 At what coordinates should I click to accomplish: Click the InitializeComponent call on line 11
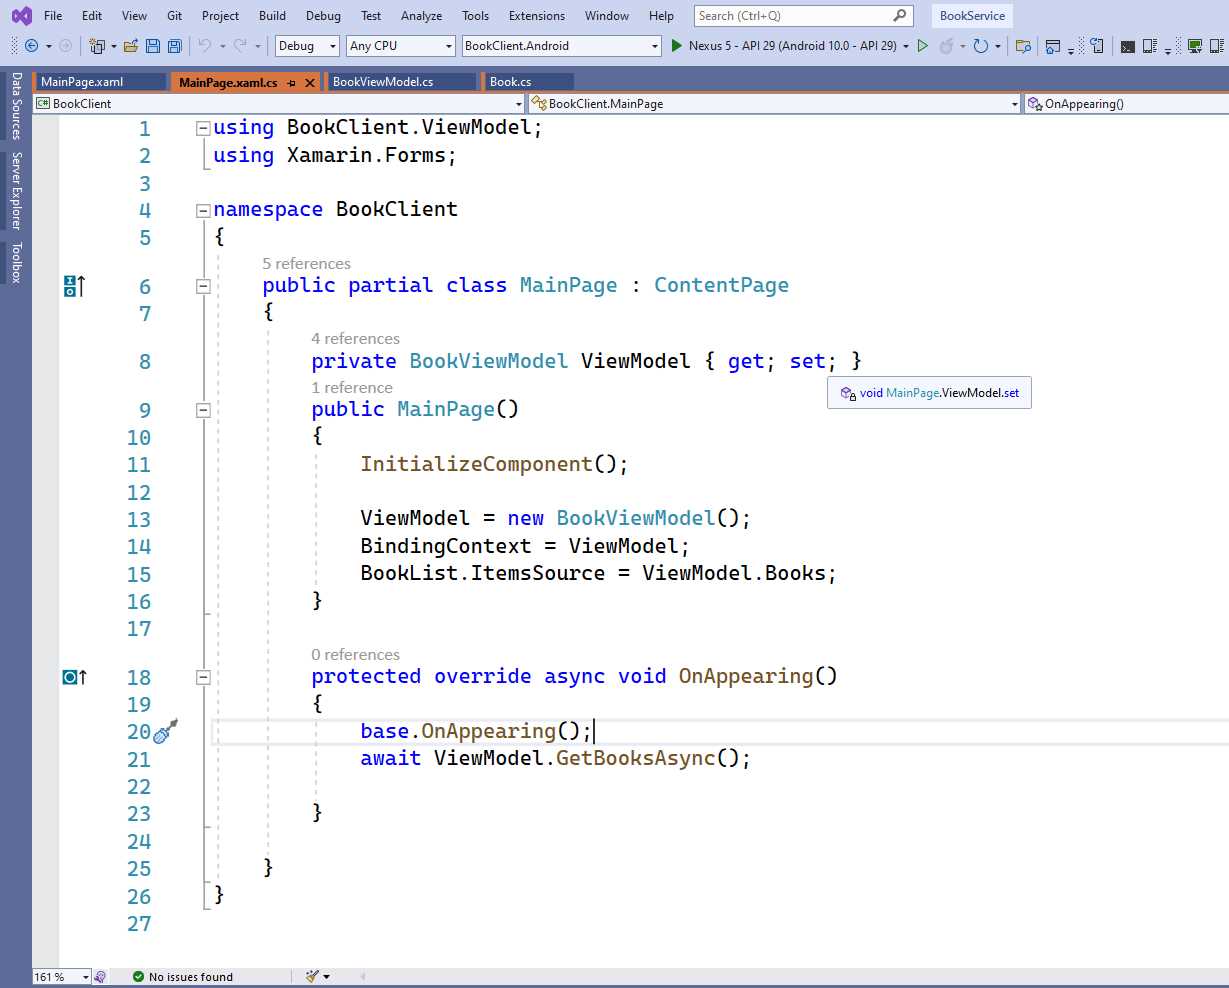pyautogui.click(x=476, y=464)
